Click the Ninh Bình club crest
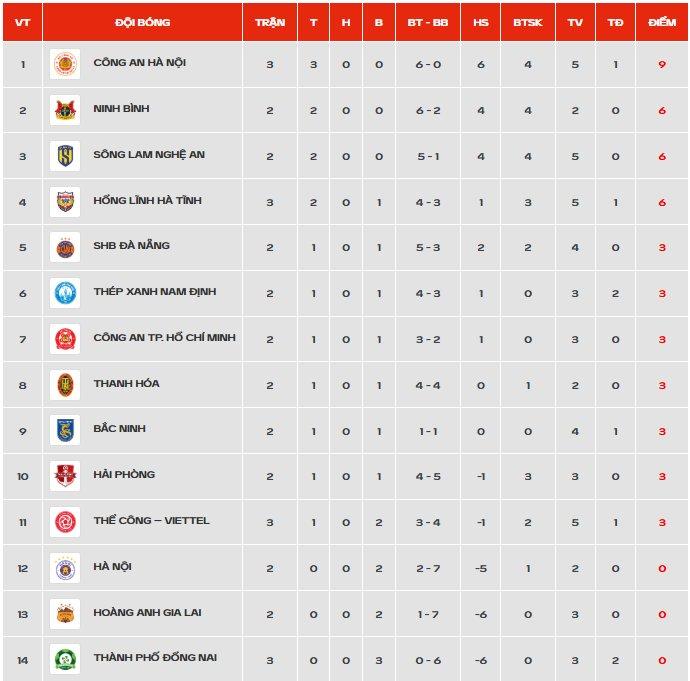The height and width of the screenshot is (681, 690). pyautogui.click(x=65, y=110)
